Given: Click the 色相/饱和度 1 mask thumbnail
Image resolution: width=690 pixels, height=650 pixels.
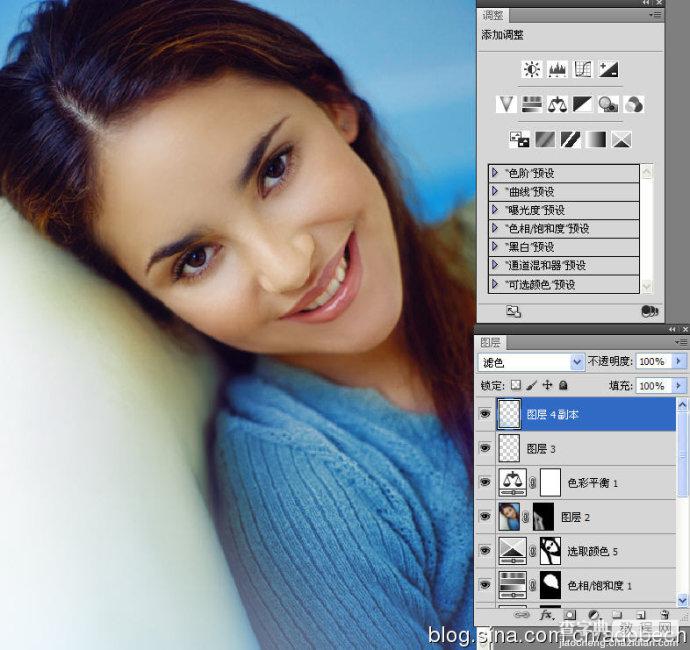Looking at the screenshot, I should (550, 585).
